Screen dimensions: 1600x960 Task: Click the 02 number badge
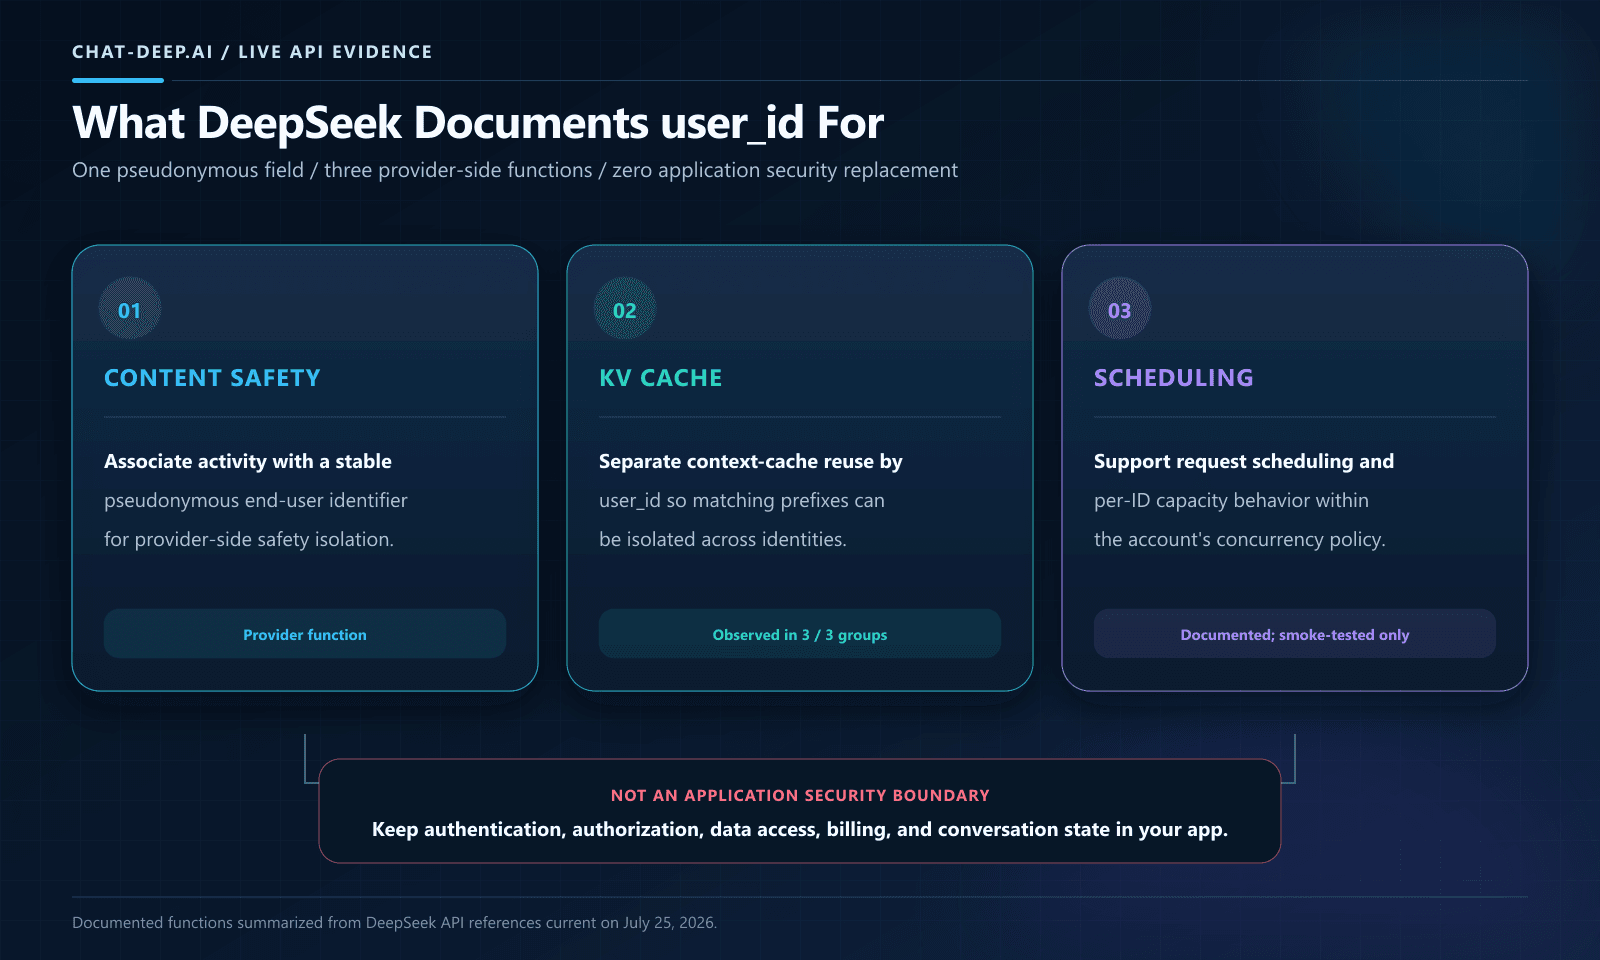tap(625, 309)
